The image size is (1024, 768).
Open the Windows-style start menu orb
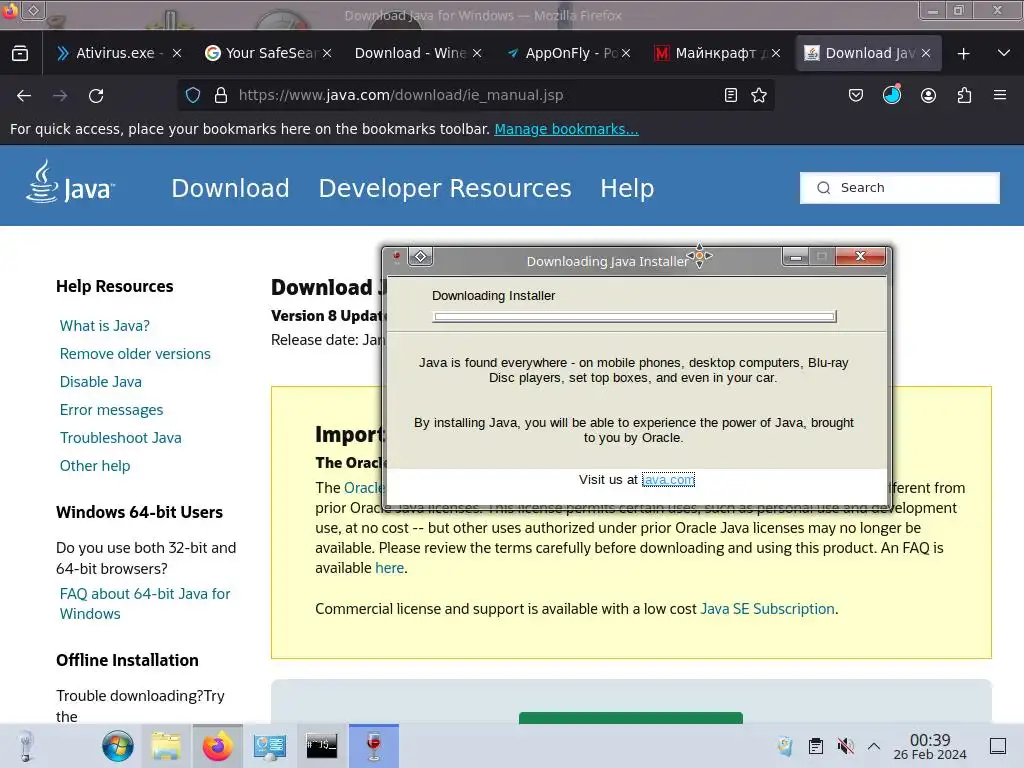(x=118, y=746)
